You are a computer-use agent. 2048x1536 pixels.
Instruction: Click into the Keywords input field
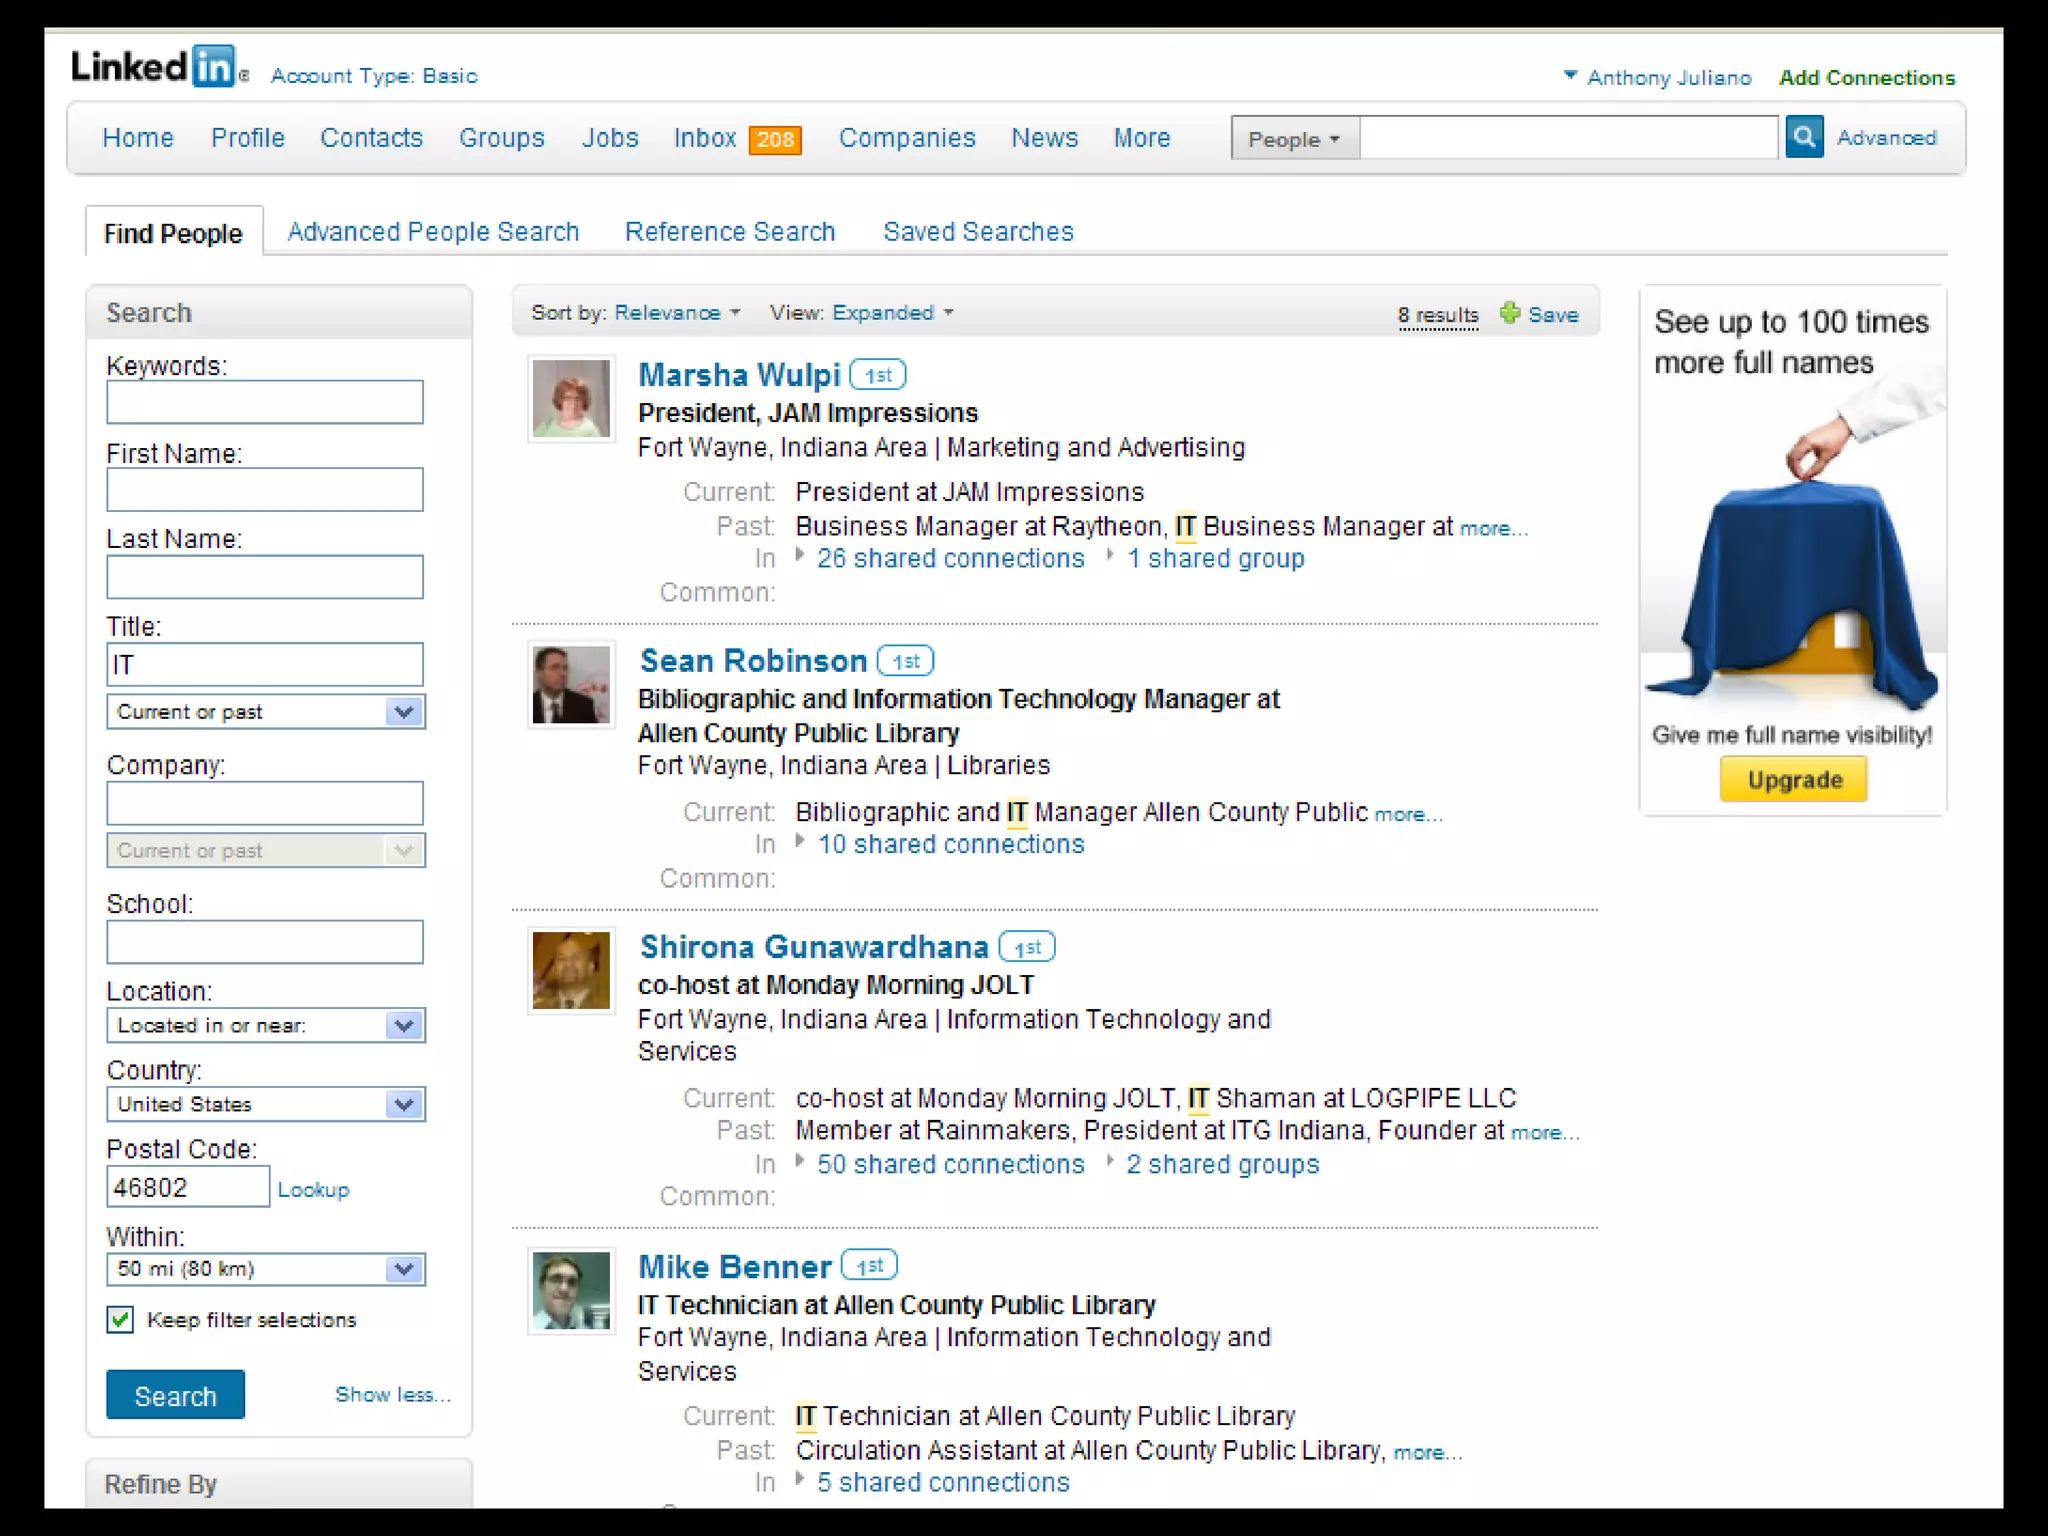(265, 402)
